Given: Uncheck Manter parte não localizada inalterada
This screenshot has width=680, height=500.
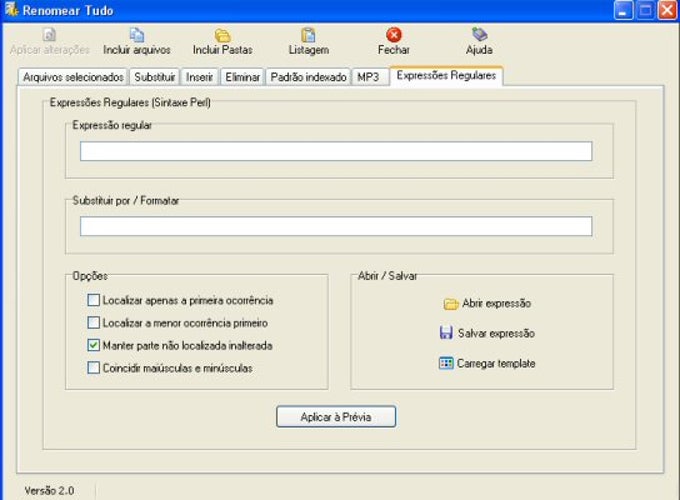Looking at the screenshot, I should pyautogui.click(x=94, y=345).
